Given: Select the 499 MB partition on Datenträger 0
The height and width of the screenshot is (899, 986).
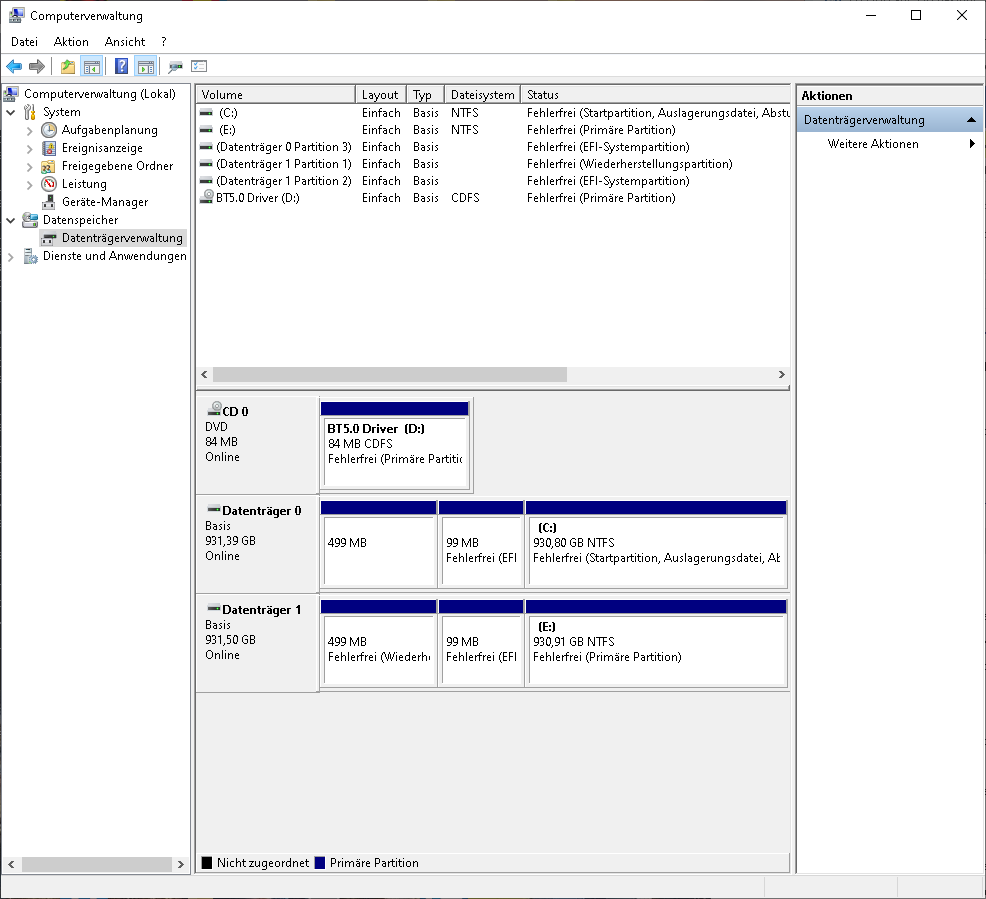Looking at the screenshot, I should [379, 544].
